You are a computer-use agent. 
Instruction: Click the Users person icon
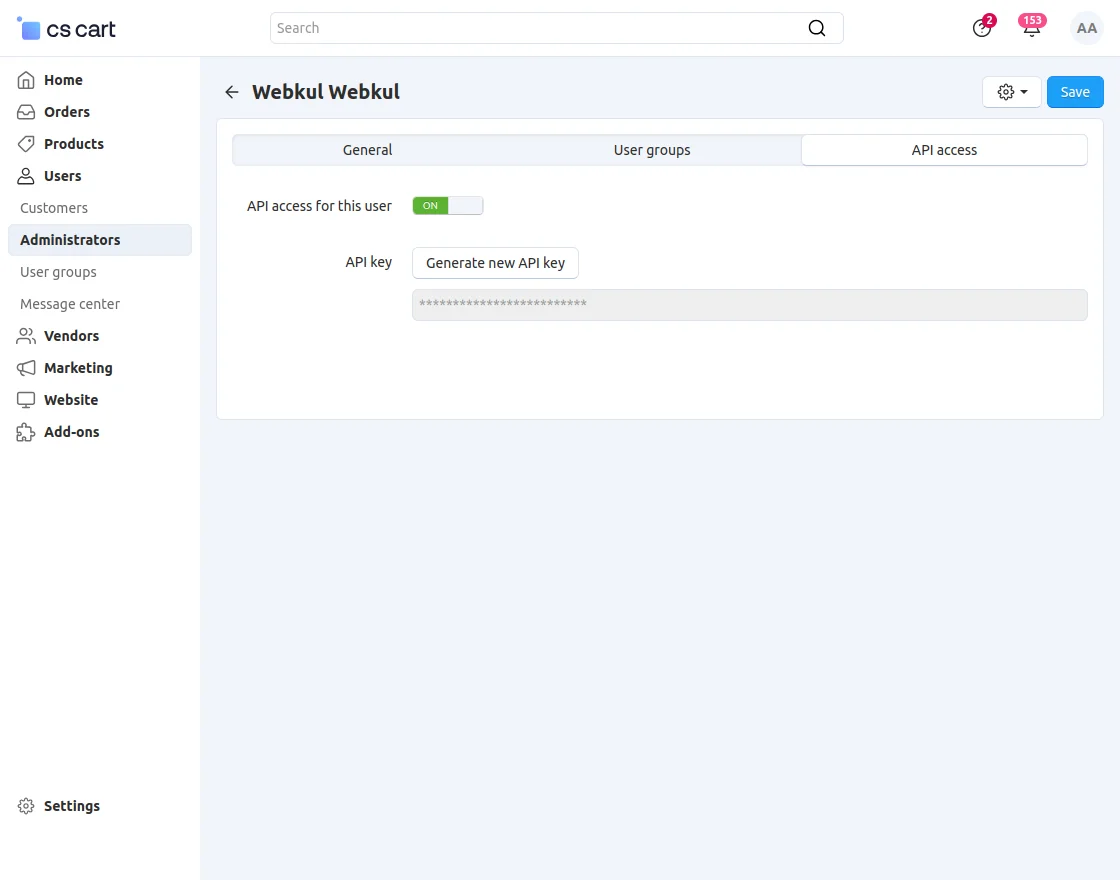[26, 176]
